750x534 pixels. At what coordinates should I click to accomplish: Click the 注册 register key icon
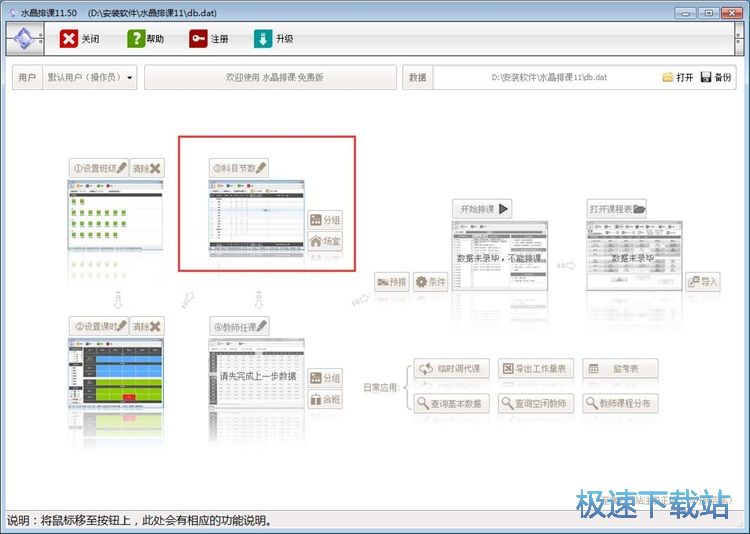[x=198, y=39]
